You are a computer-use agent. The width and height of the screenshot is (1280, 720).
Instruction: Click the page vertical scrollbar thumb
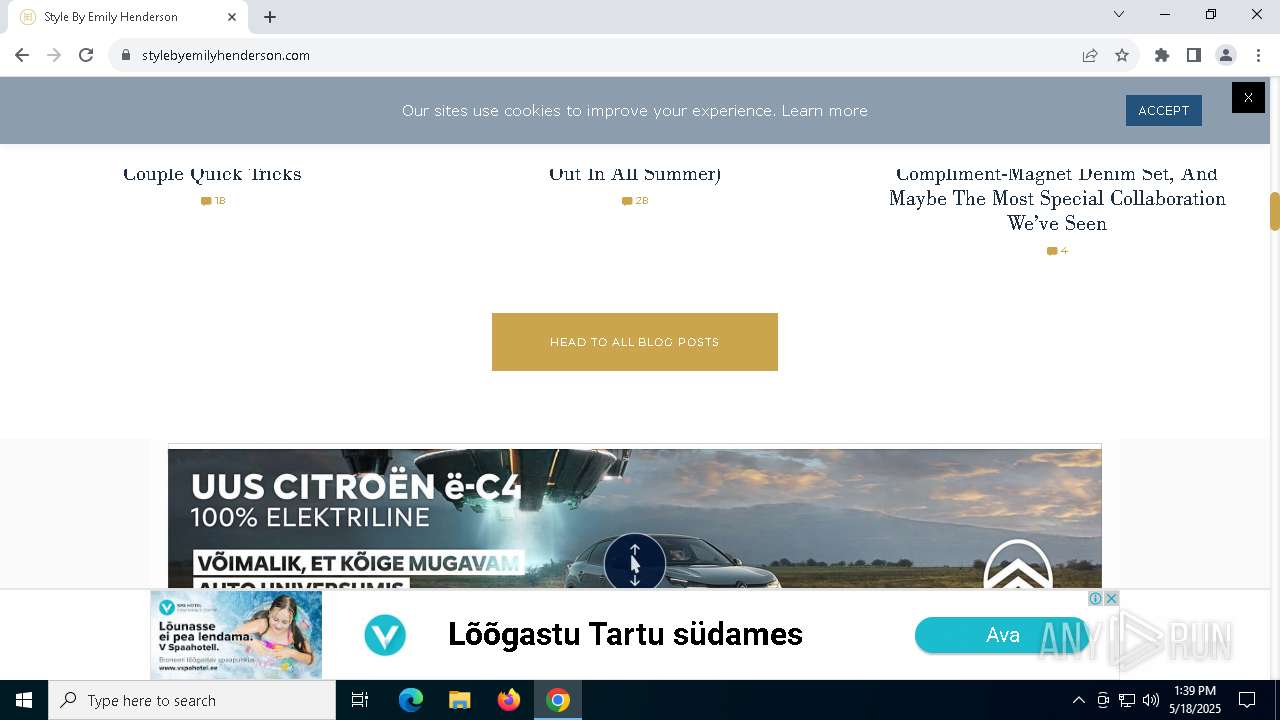(x=1274, y=211)
